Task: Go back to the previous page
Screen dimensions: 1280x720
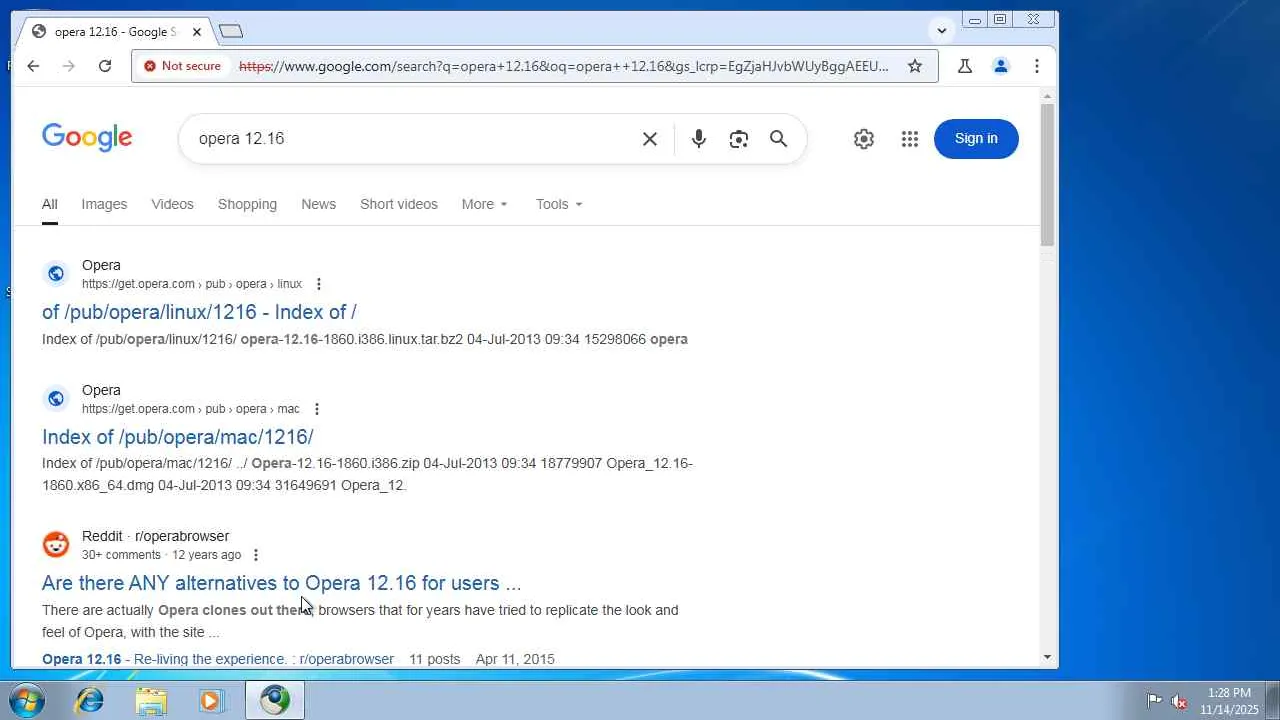Action: point(33,66)
